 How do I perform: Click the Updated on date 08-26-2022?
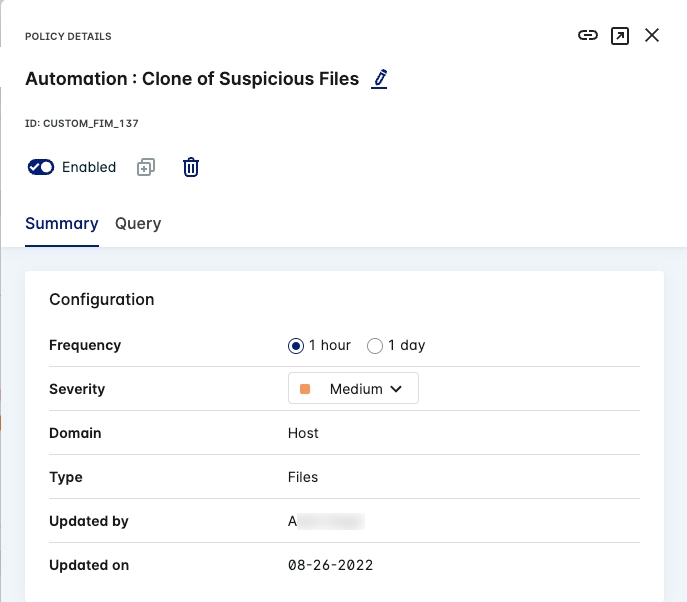pyautogui.click(x=330, y=565)
